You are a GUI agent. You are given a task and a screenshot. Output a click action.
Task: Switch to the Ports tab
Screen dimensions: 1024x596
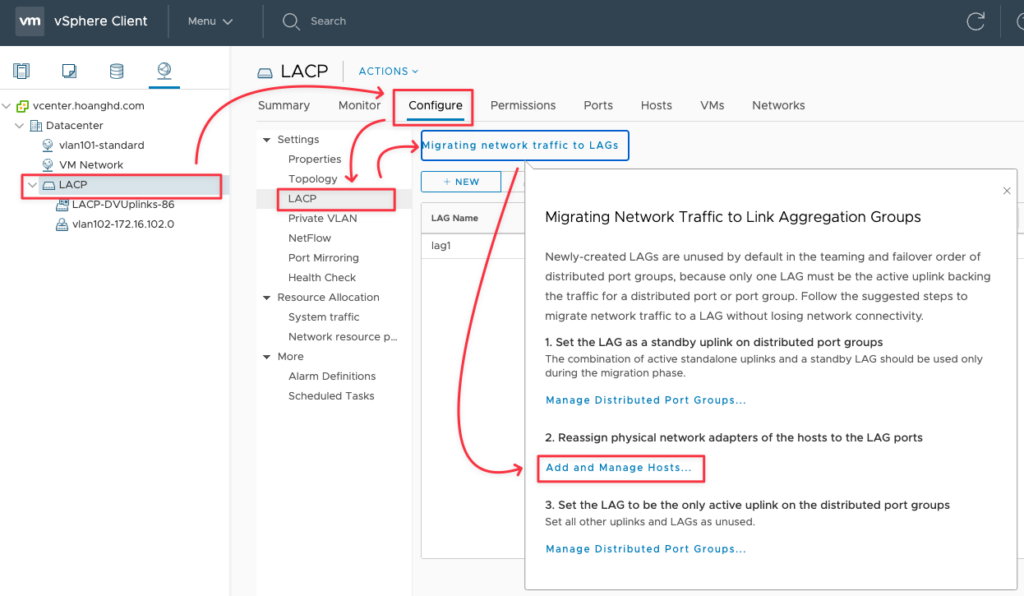[x=598, y=105]
